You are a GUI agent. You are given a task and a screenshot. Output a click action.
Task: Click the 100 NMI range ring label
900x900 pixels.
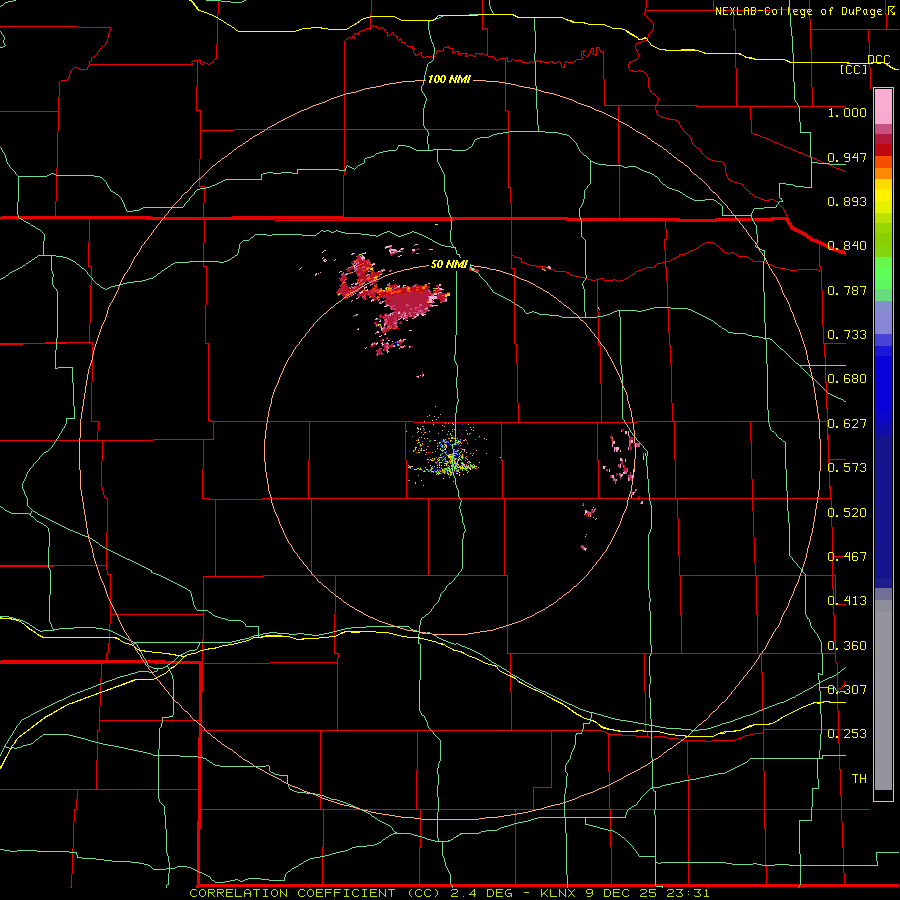click(x=449, y=79)
